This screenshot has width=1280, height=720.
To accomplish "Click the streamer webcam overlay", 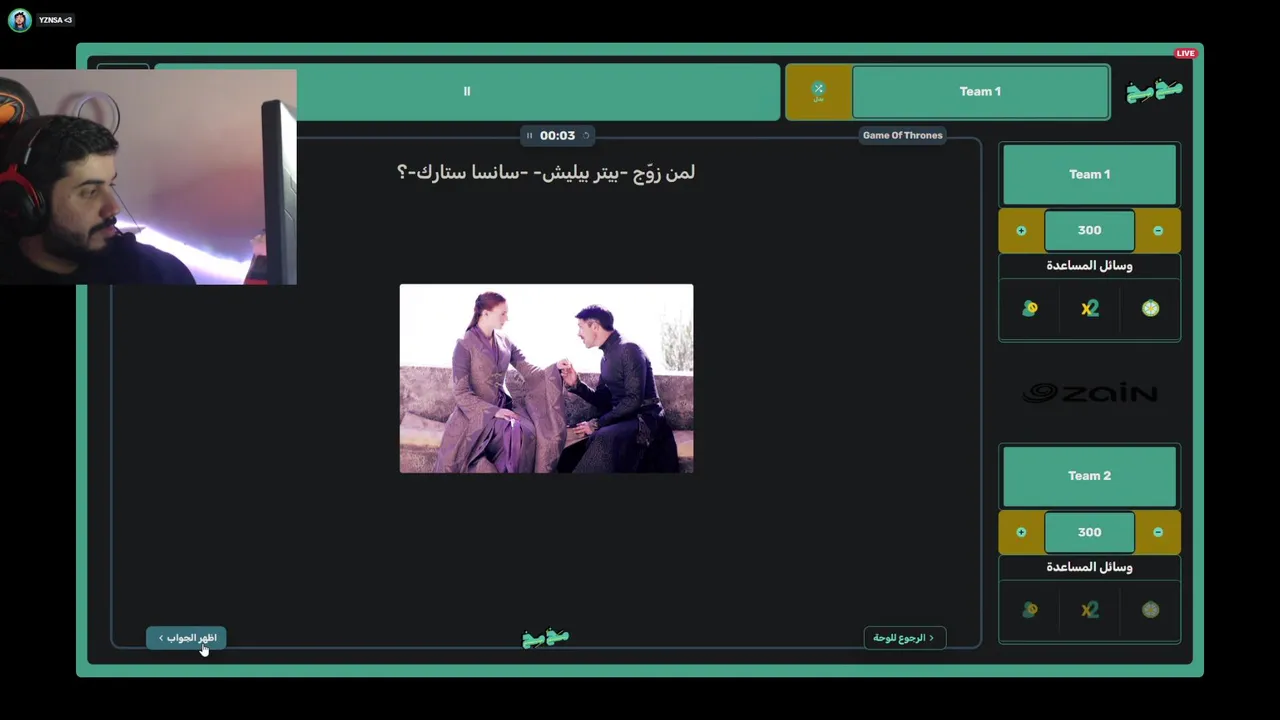I will (148, 177).
